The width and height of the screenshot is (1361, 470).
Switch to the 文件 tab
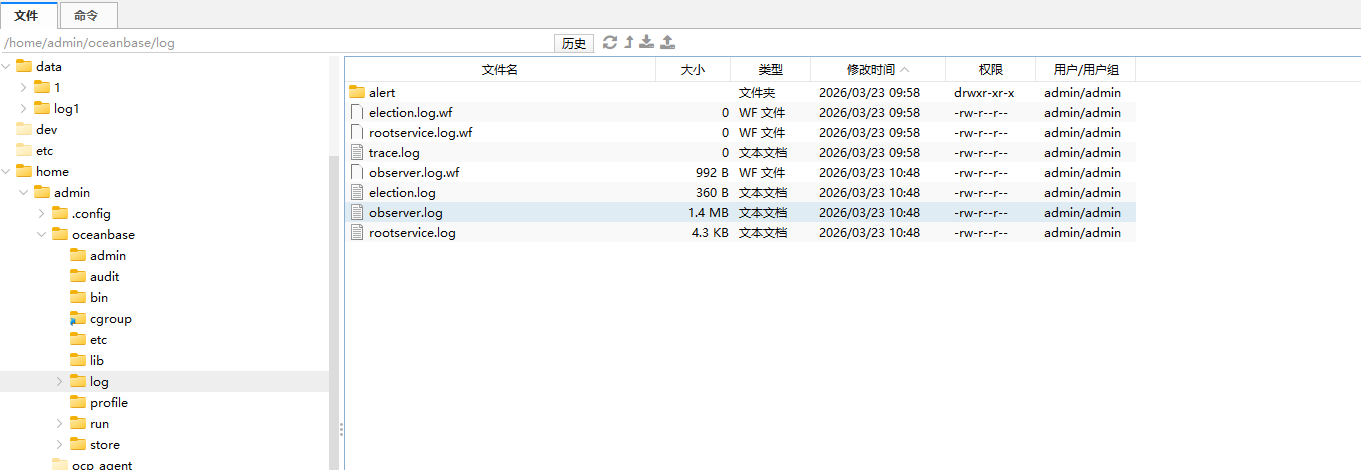pos(27,15)
